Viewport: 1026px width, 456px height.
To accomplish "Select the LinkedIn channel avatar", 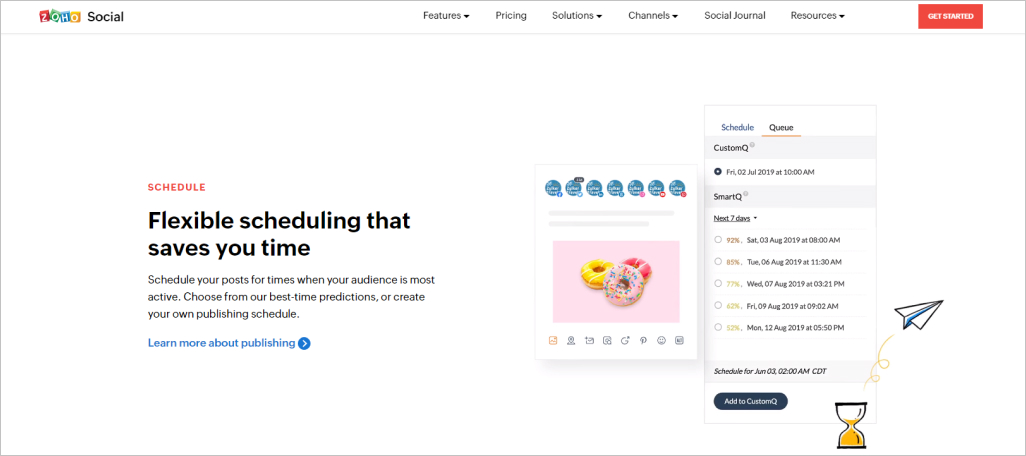I will [595, 188].
